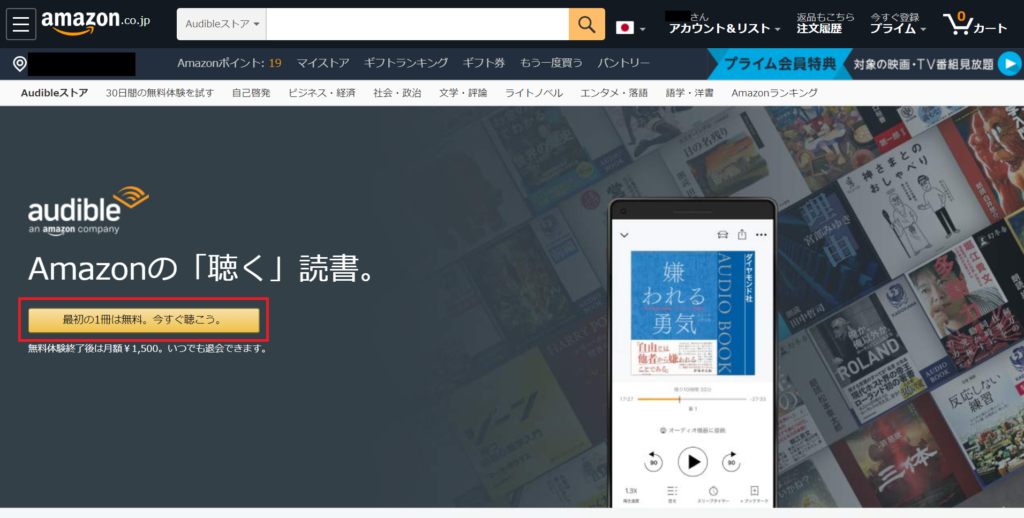Tap the car mode icon in phone
The image size is (1024, 518).
click(x=722, y=235)
